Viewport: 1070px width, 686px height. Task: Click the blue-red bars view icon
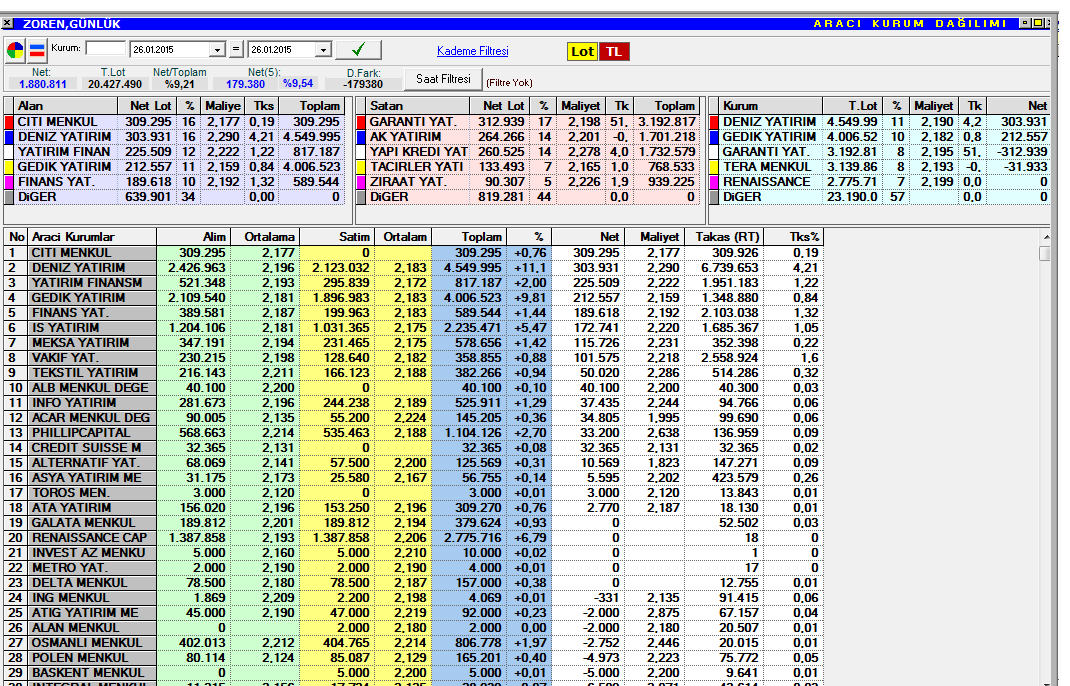pos(37,50)
